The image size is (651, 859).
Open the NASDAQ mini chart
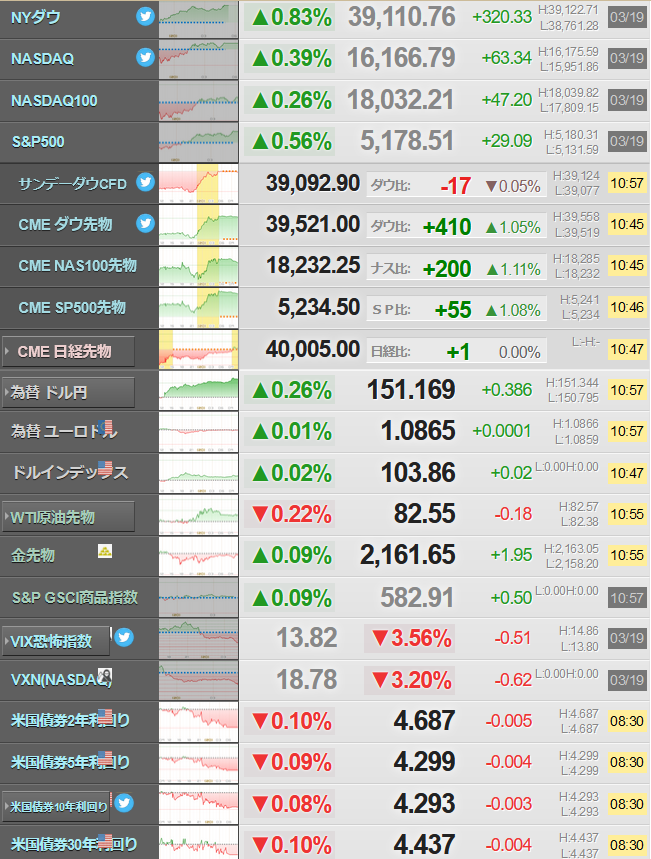click(x=198, y=60)
